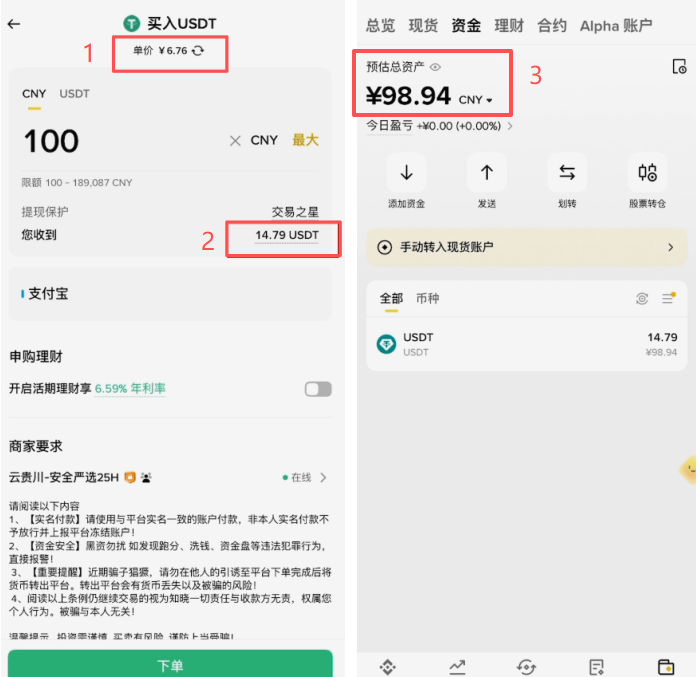Toggle the eye icon next to 预估总资产
697x677 pixels.
(x=435, y=67)
